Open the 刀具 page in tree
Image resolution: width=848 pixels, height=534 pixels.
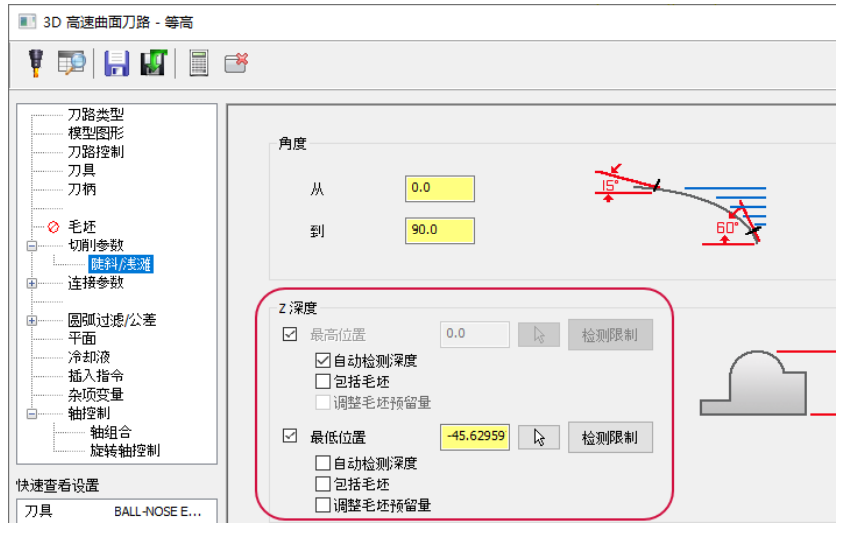coord(82,170)
